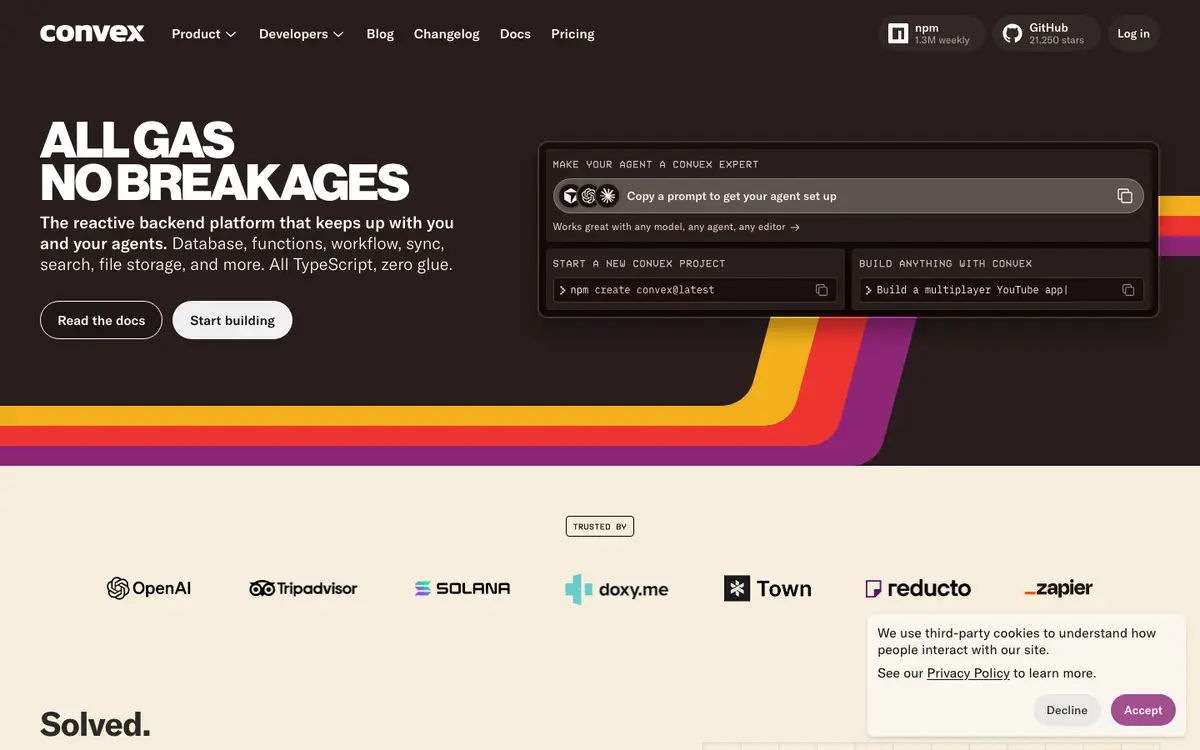
Task: Click the Read the docs button
Action: click(x=101, y=320)
